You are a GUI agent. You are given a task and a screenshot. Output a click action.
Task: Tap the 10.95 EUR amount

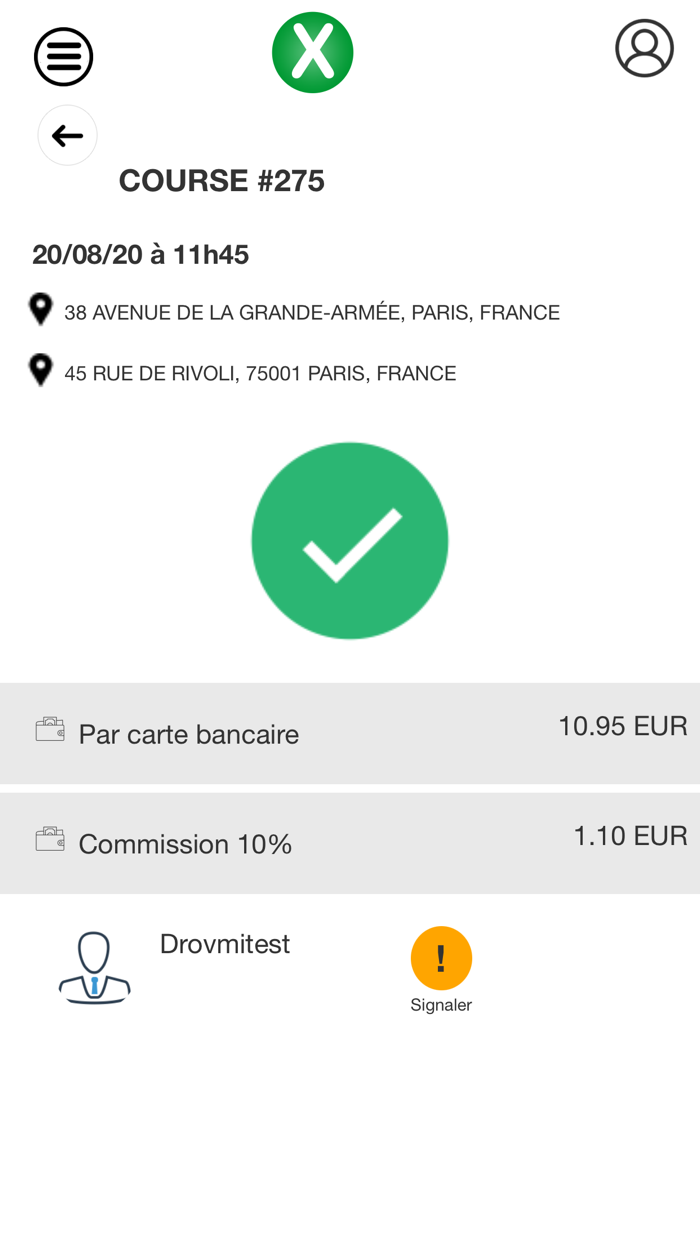[x=622, y=726]
